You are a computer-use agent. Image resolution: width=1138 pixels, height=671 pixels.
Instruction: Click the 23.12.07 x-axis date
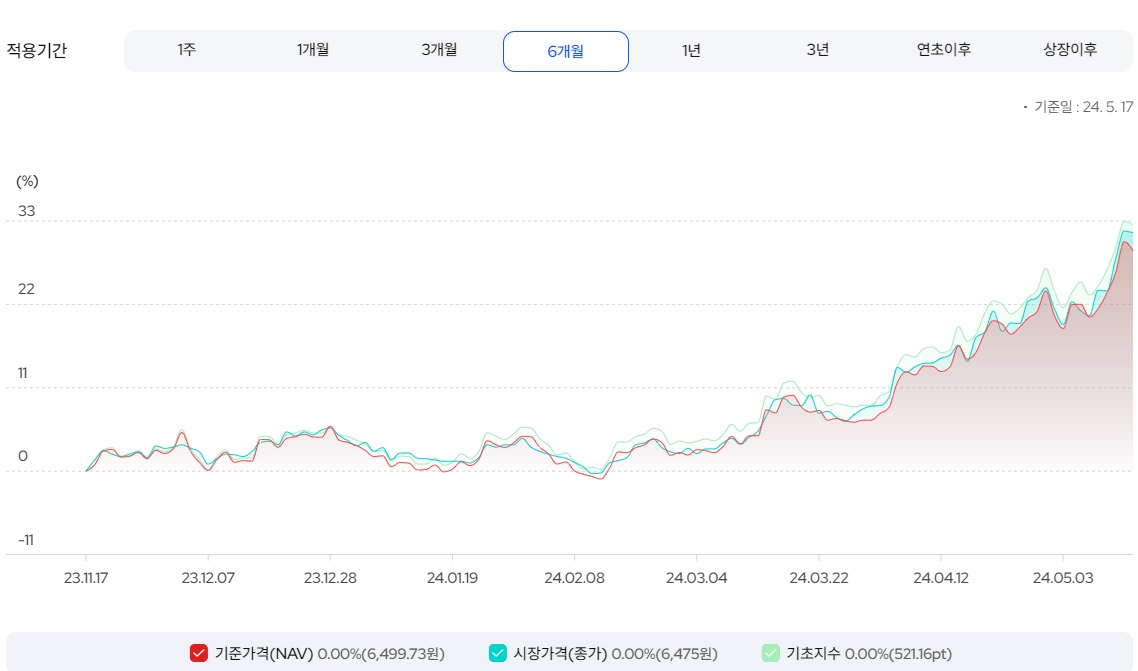[x=208, y=578]
